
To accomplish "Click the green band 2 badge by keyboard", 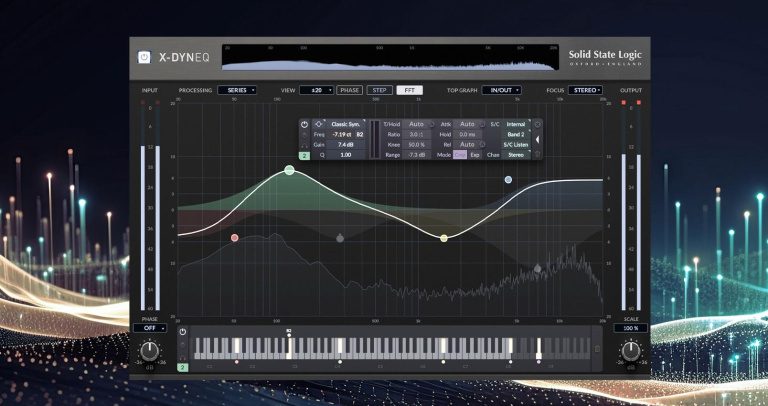I will point(183,367).
